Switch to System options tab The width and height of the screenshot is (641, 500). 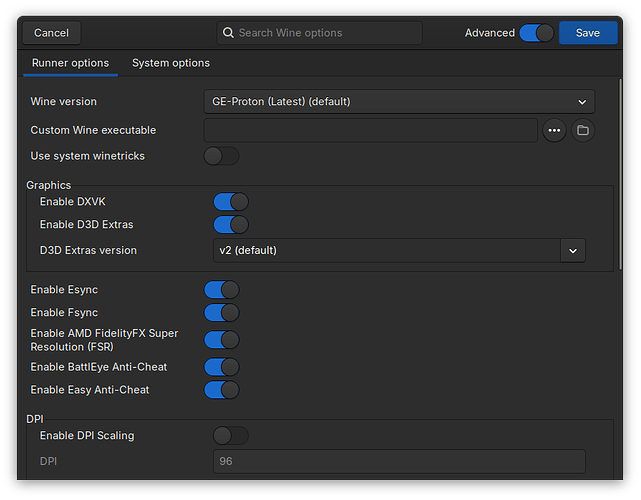click(171, 63)
